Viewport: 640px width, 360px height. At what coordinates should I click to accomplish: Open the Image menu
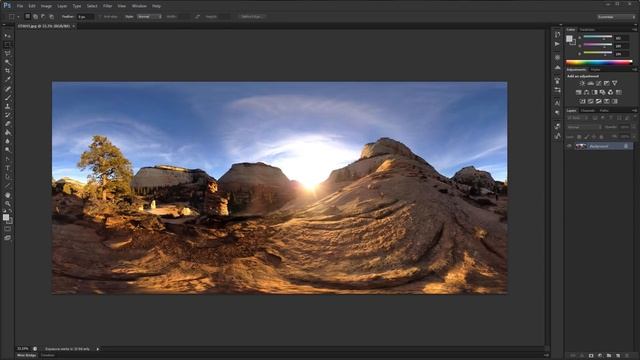[x=46, y=6]
